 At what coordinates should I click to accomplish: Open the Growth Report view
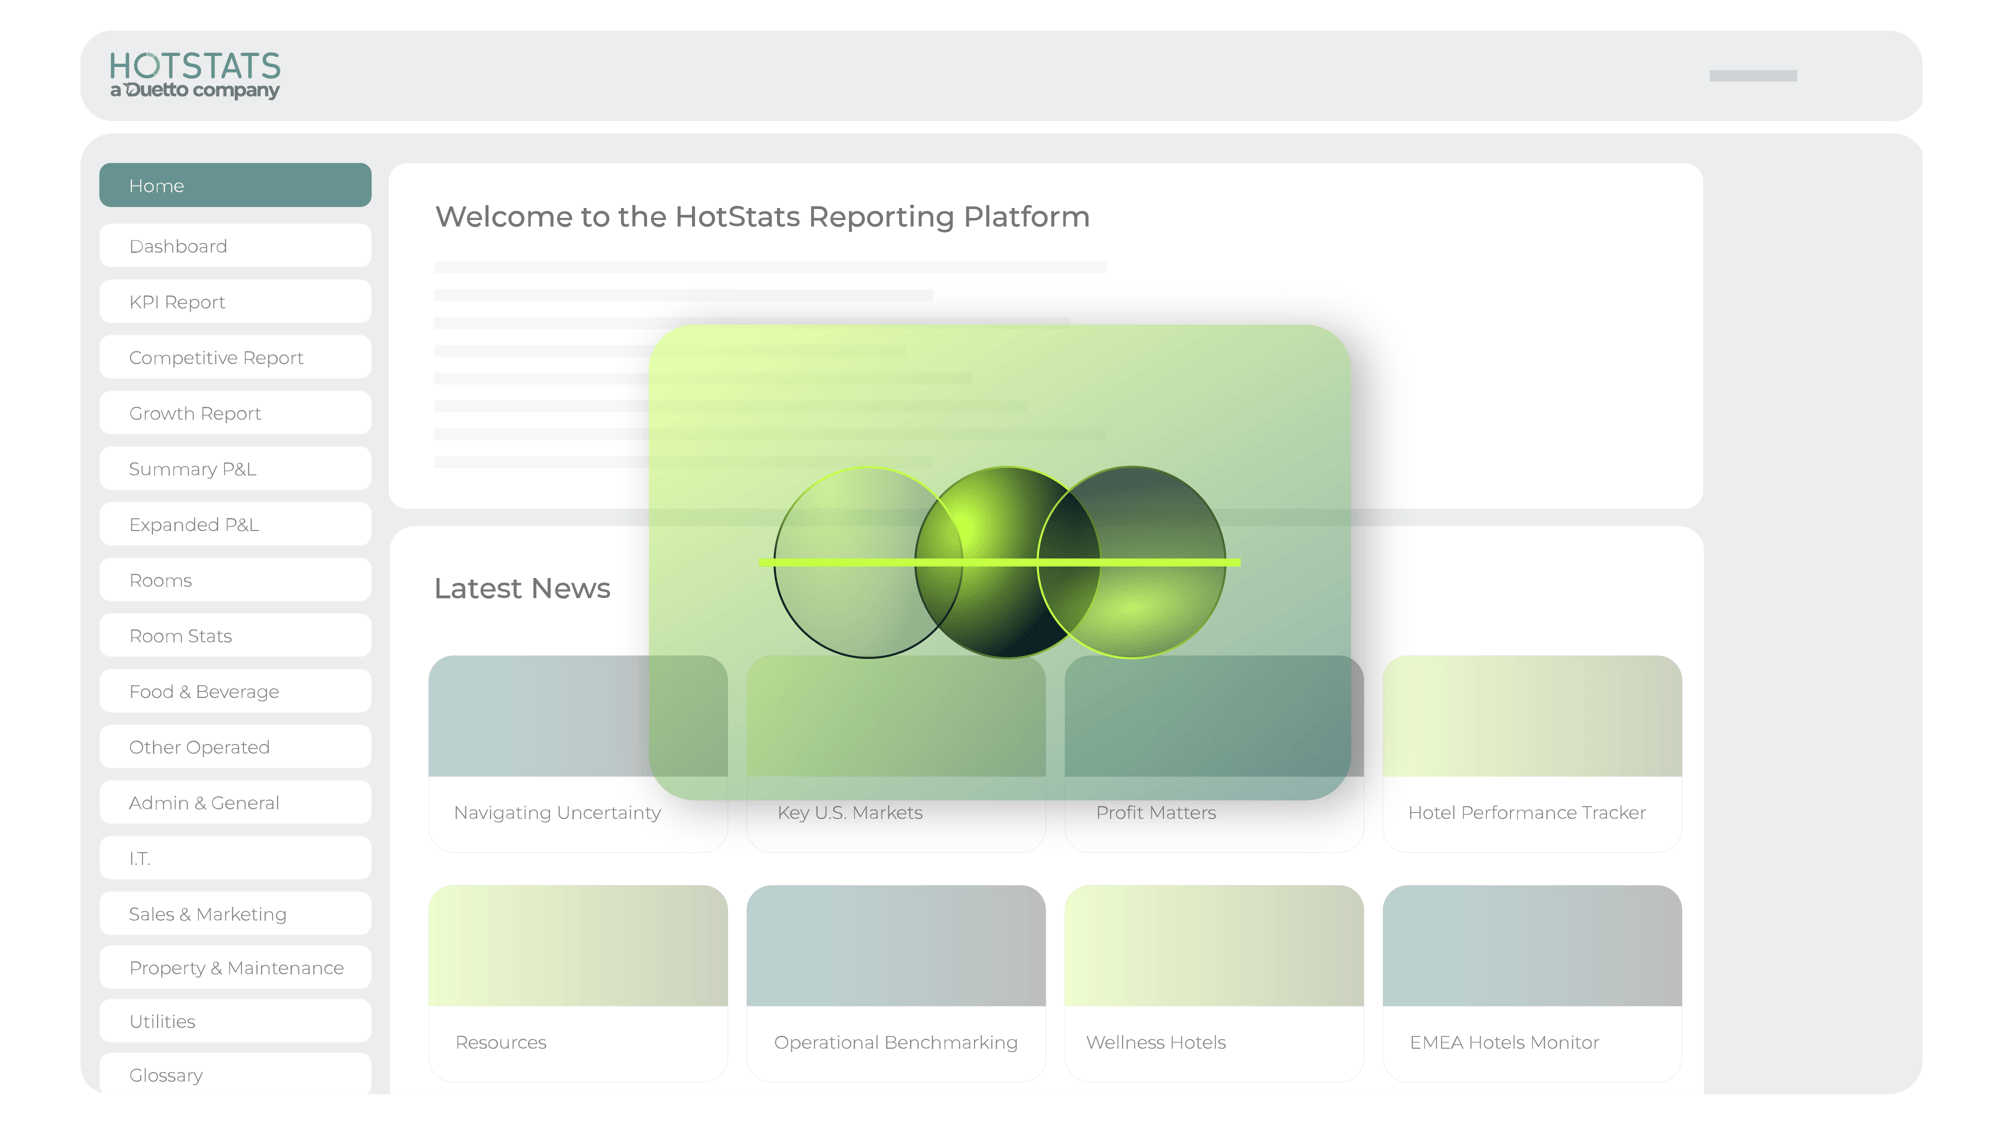[x=234, y=412]
